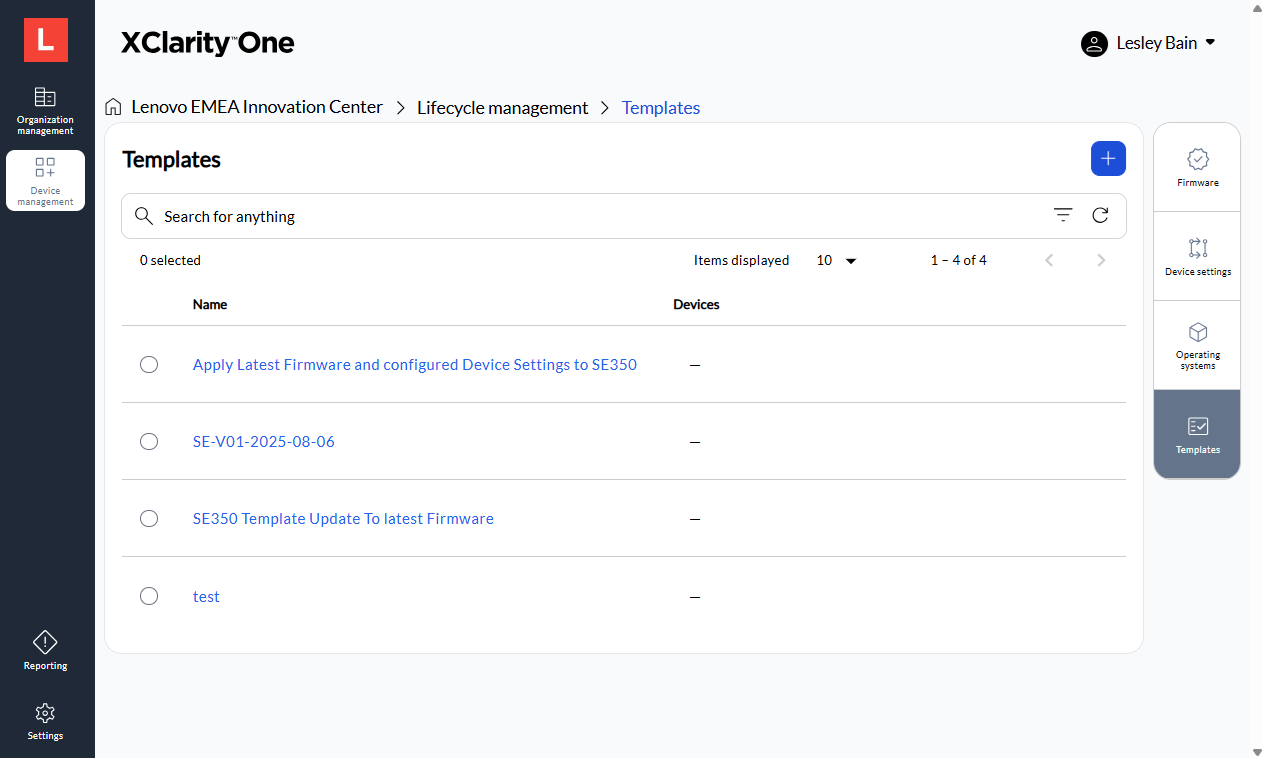This screenshot has width=1262, height=758.
Task: Select the test template radio button
Action: [149, 595]
